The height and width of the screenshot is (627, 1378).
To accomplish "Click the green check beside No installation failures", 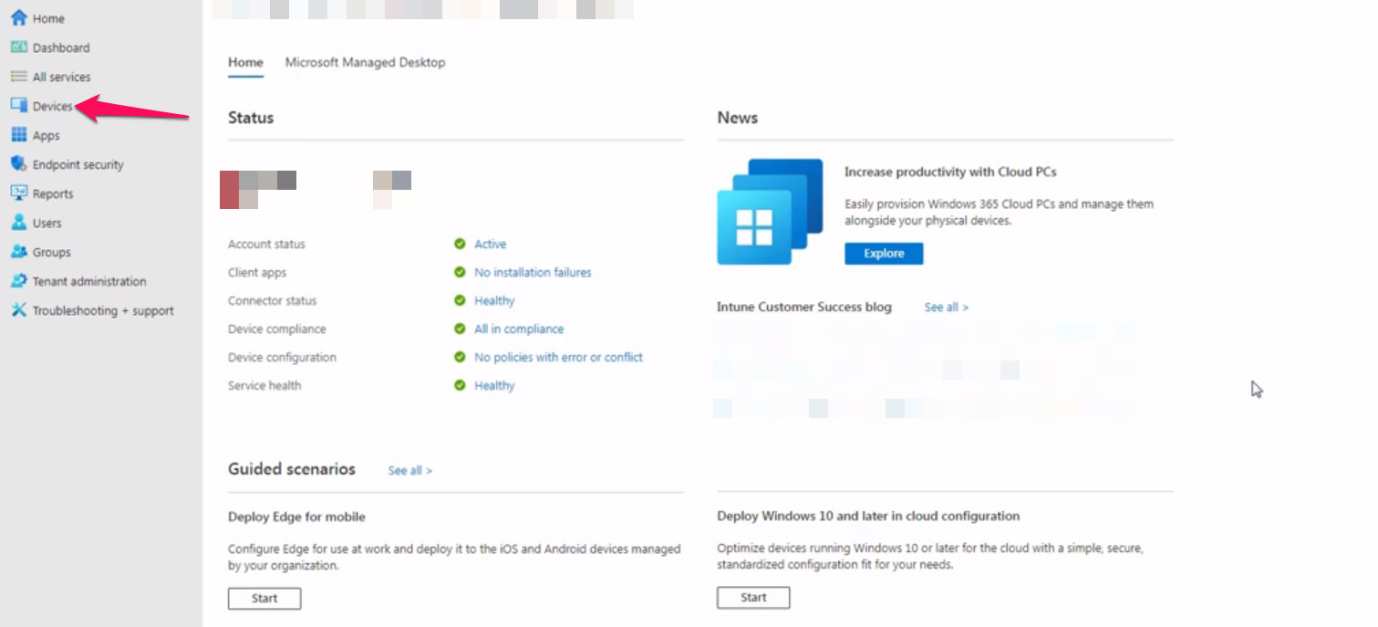I will pyautogui.click(x=460, y=272).
